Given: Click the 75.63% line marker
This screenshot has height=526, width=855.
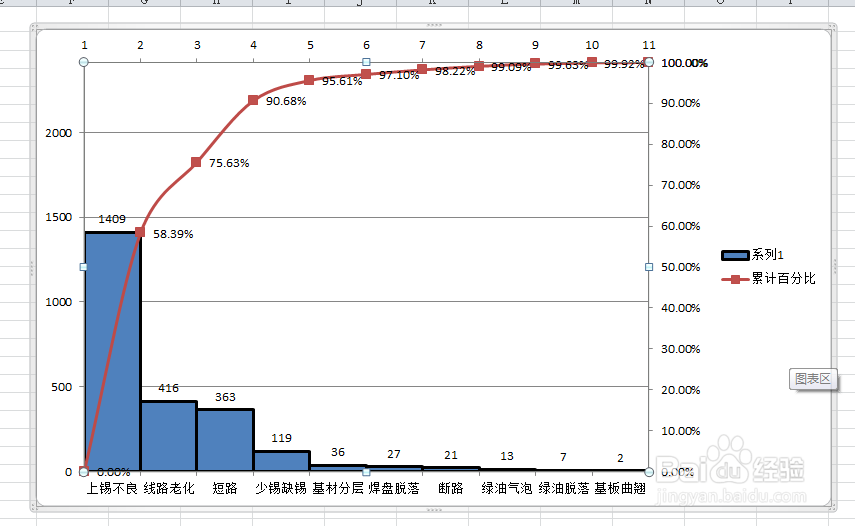Looking at the screenshot, I should tap(196, 162).
